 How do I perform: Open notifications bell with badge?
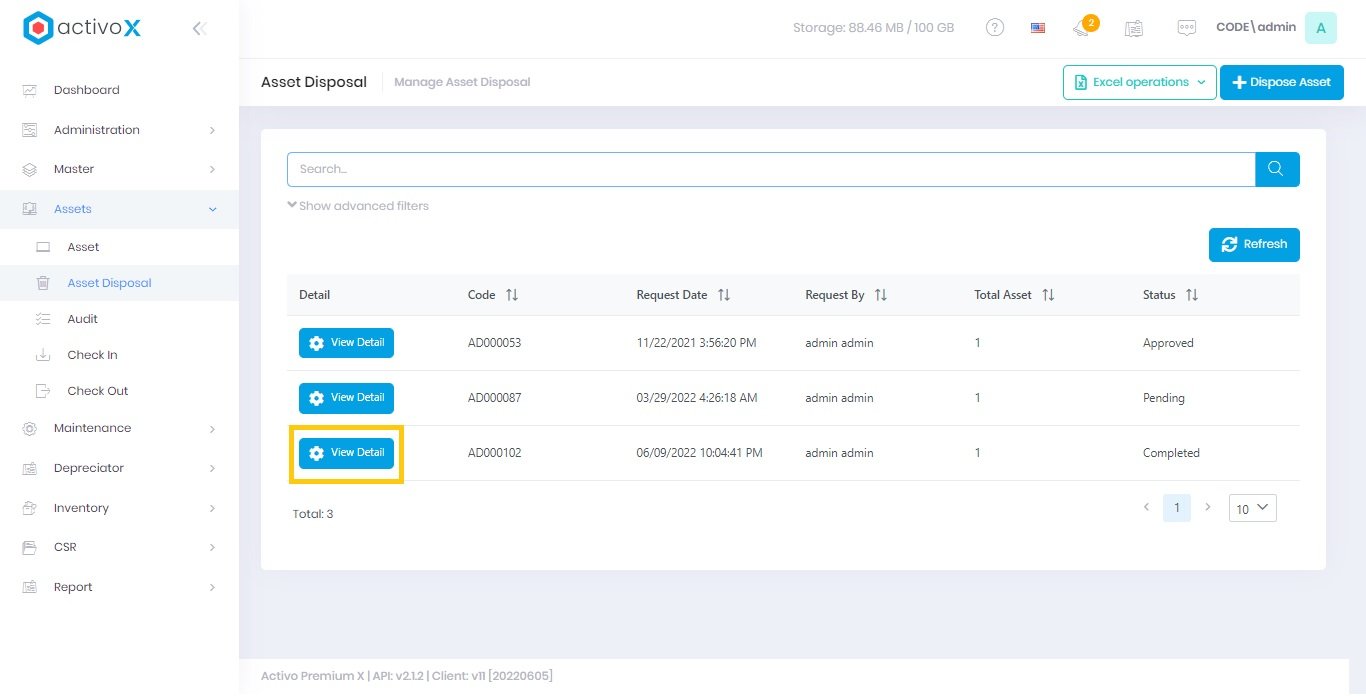pos(1083,28)
